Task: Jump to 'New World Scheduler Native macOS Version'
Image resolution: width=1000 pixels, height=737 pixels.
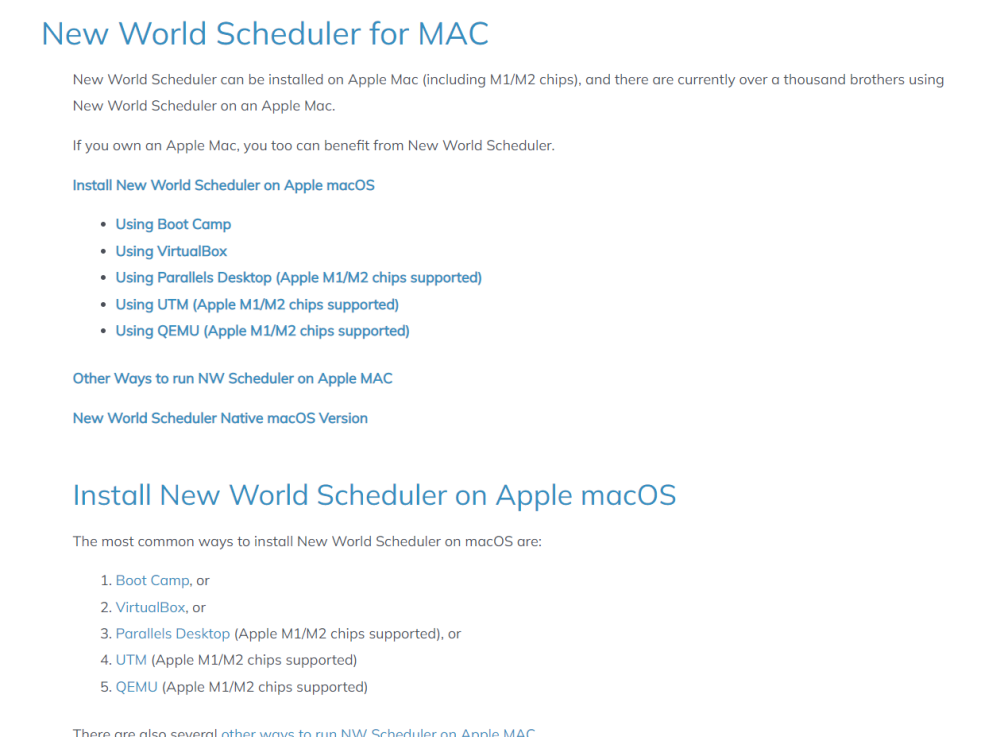Action: (220, 418)
